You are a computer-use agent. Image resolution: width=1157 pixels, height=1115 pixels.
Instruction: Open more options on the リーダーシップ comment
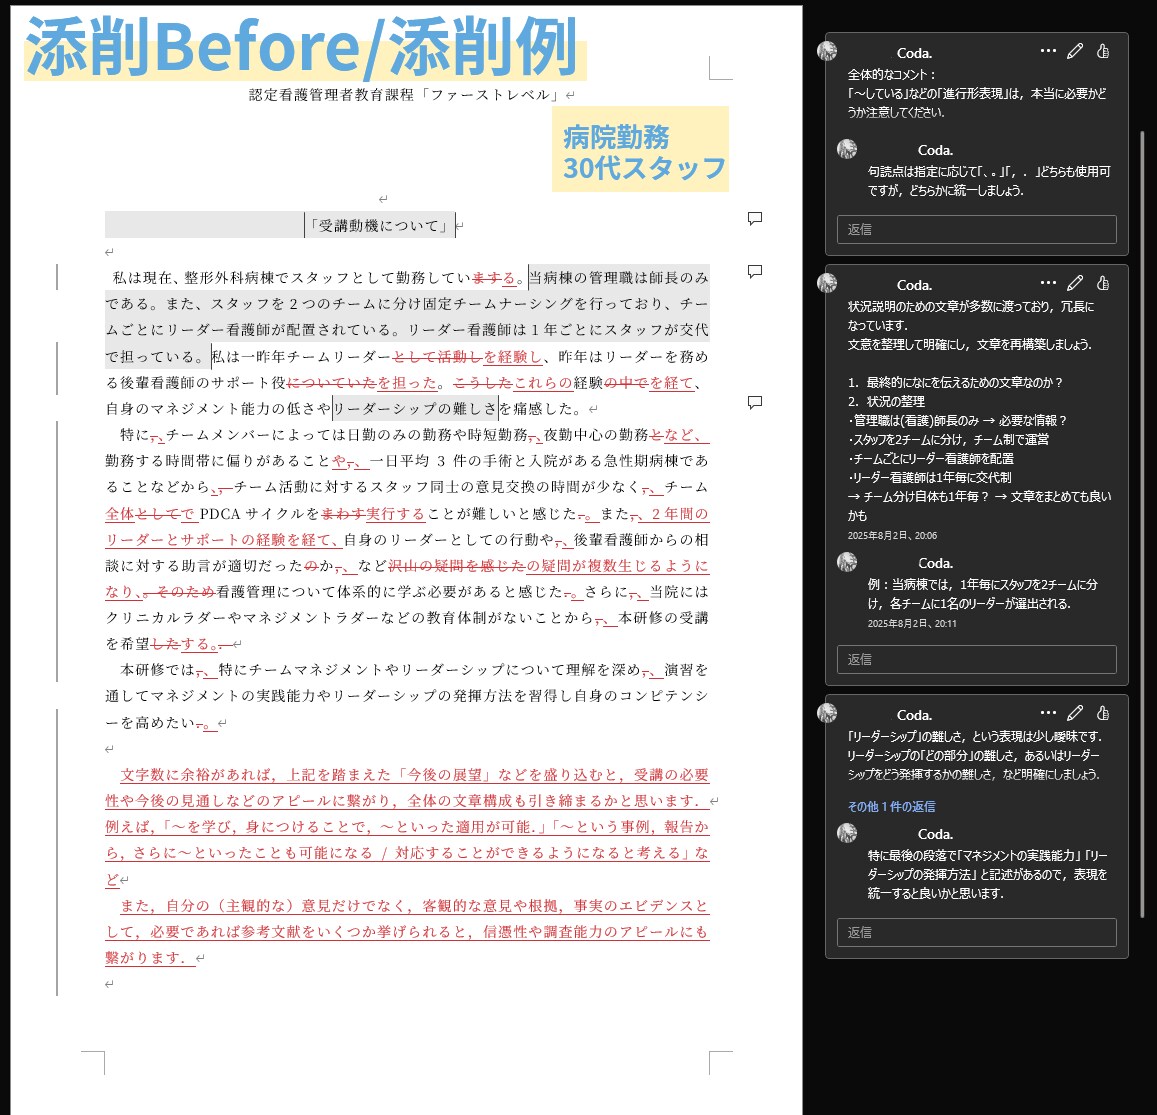1048,713
